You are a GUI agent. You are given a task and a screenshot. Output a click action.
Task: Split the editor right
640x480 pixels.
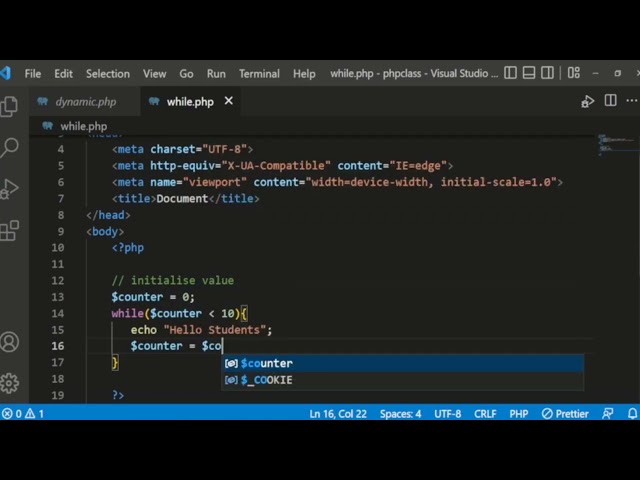[611, 100]
